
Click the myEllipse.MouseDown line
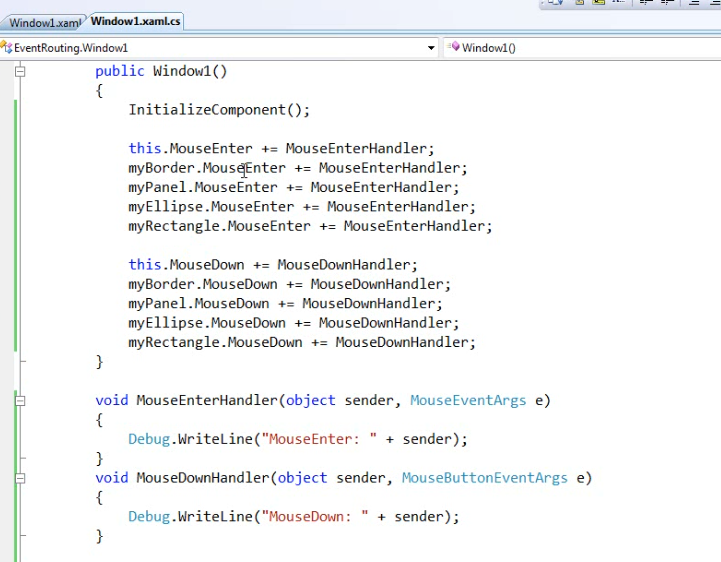click(x=293, y=323)
